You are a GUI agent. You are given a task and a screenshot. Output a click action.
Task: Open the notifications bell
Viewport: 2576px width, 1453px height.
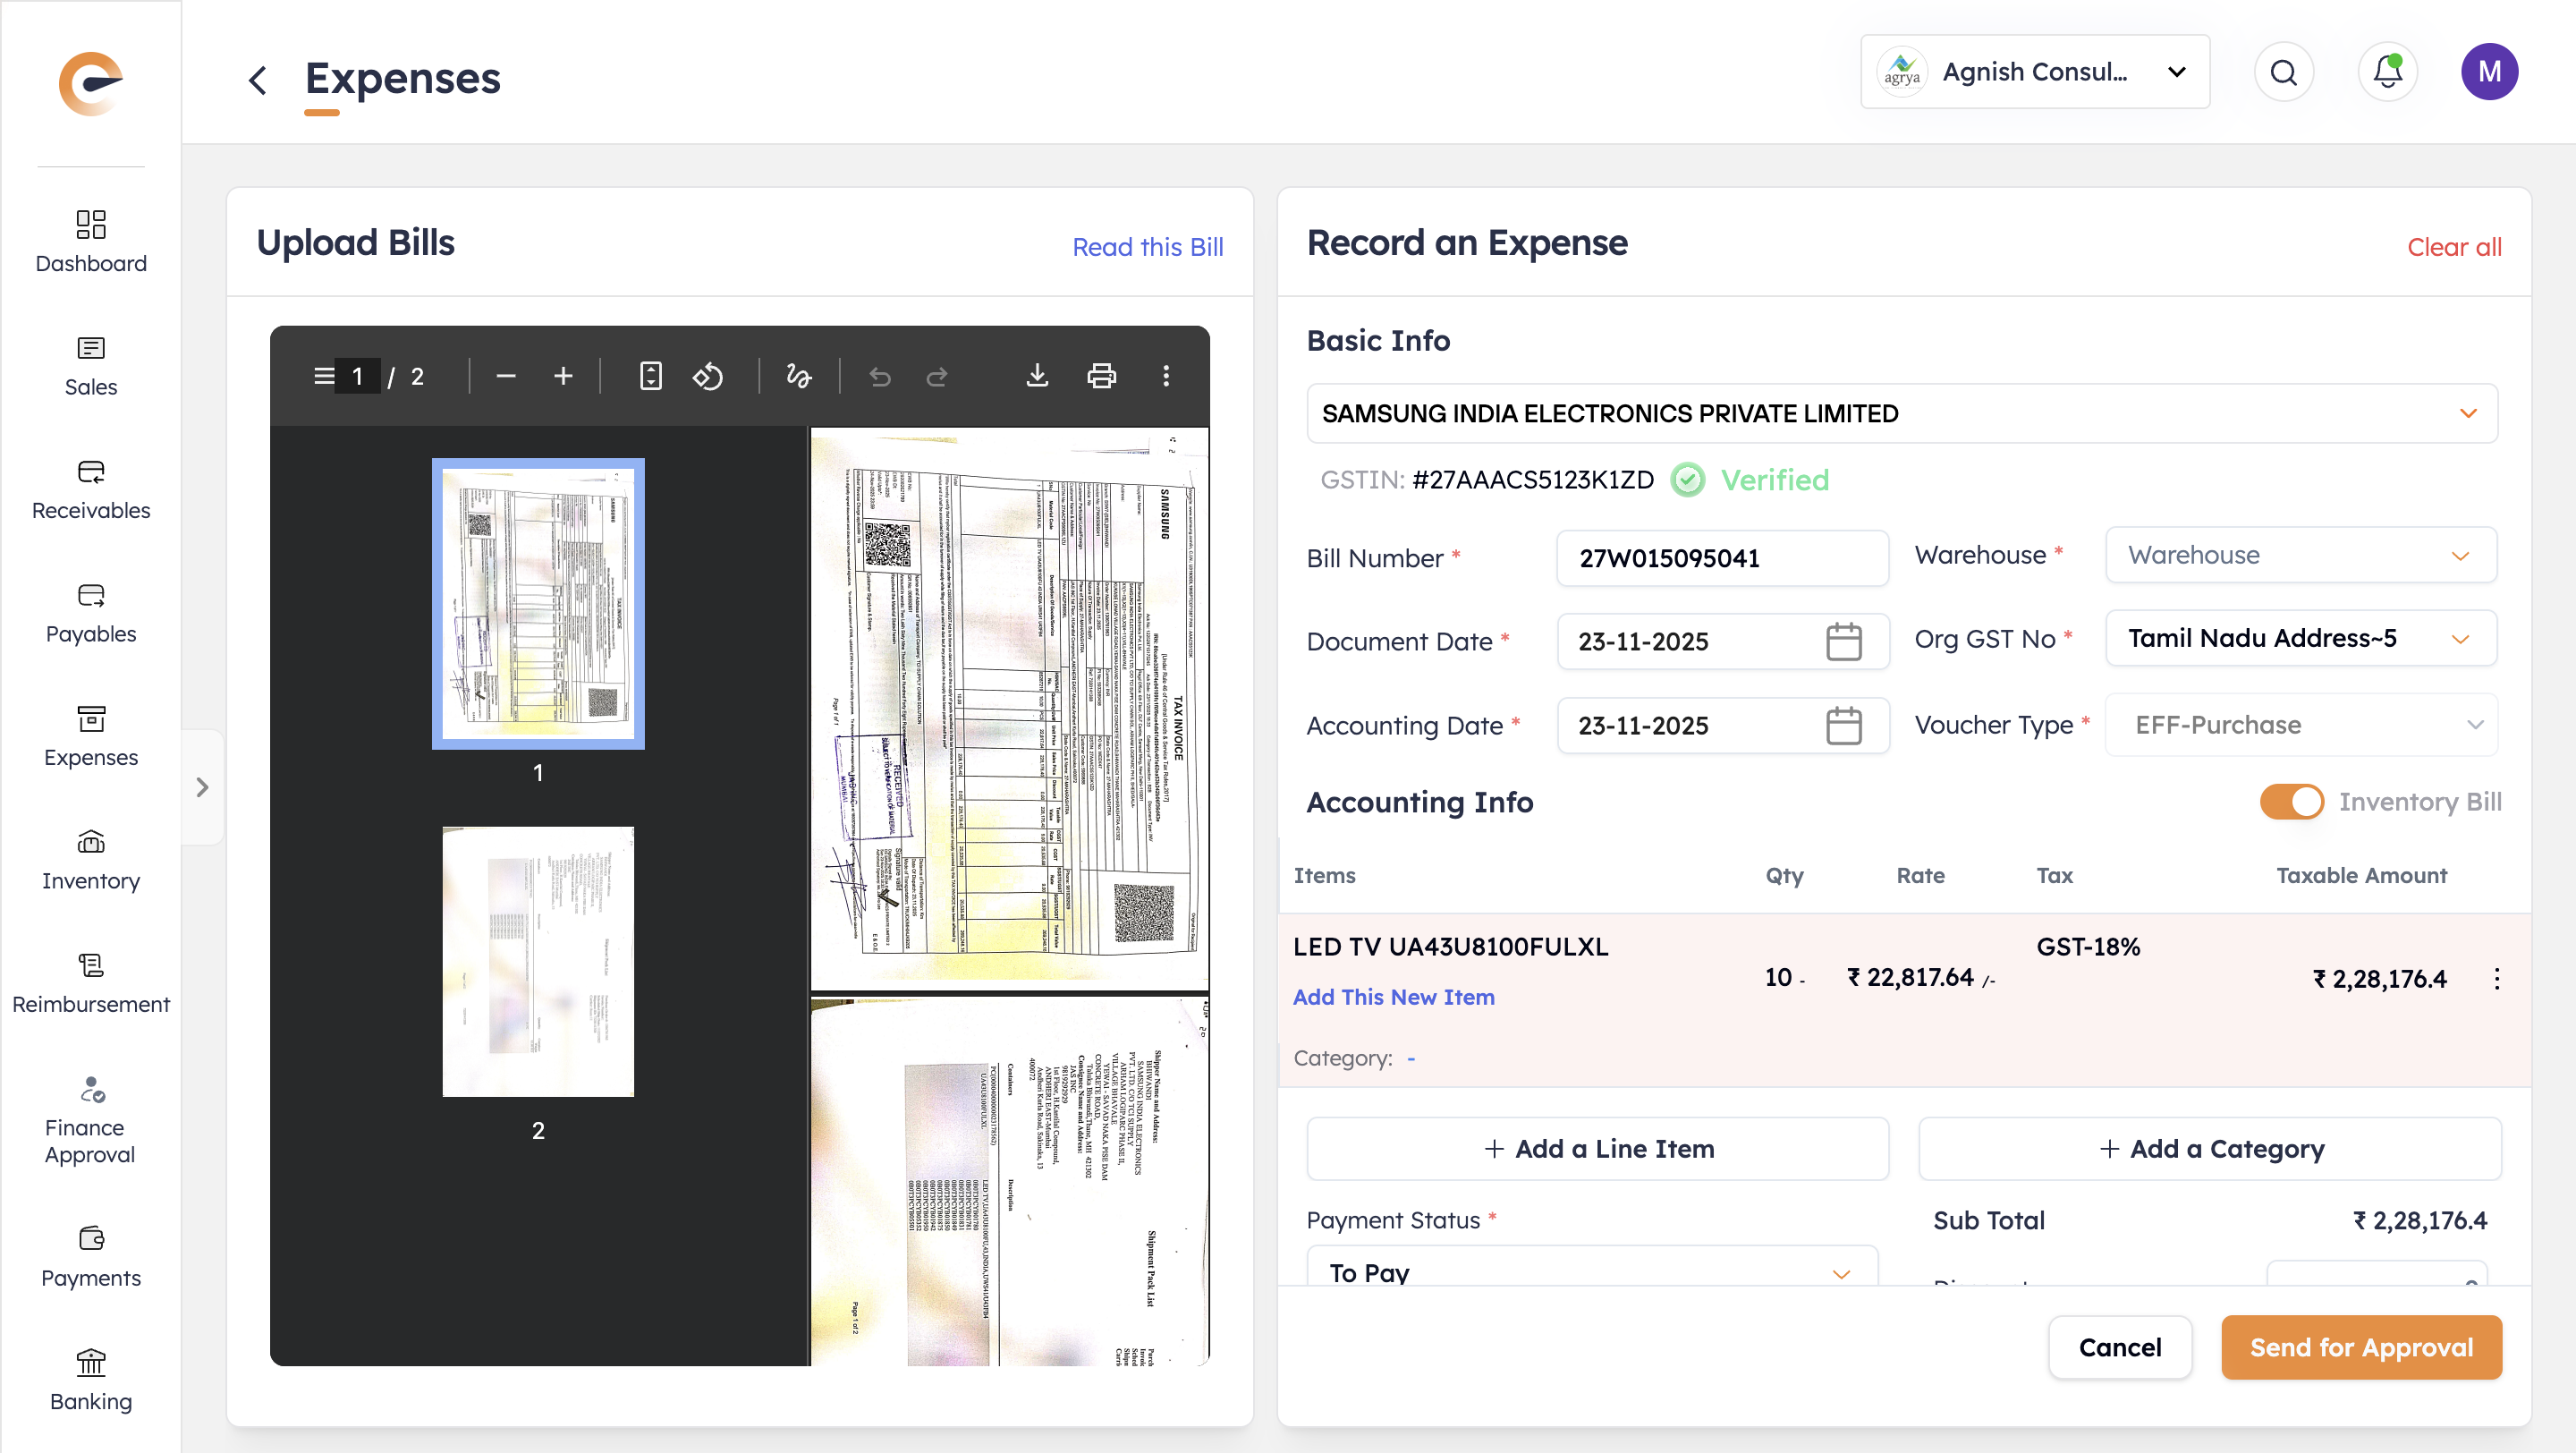pos(2387,72)
